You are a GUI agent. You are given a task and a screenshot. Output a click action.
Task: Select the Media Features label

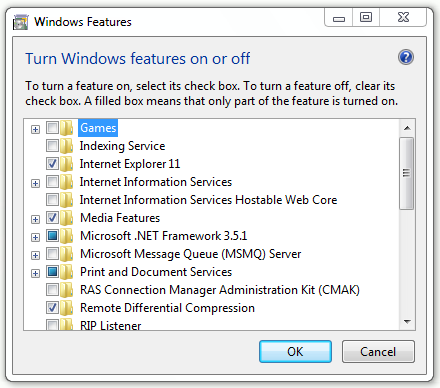tap(120, 218)
